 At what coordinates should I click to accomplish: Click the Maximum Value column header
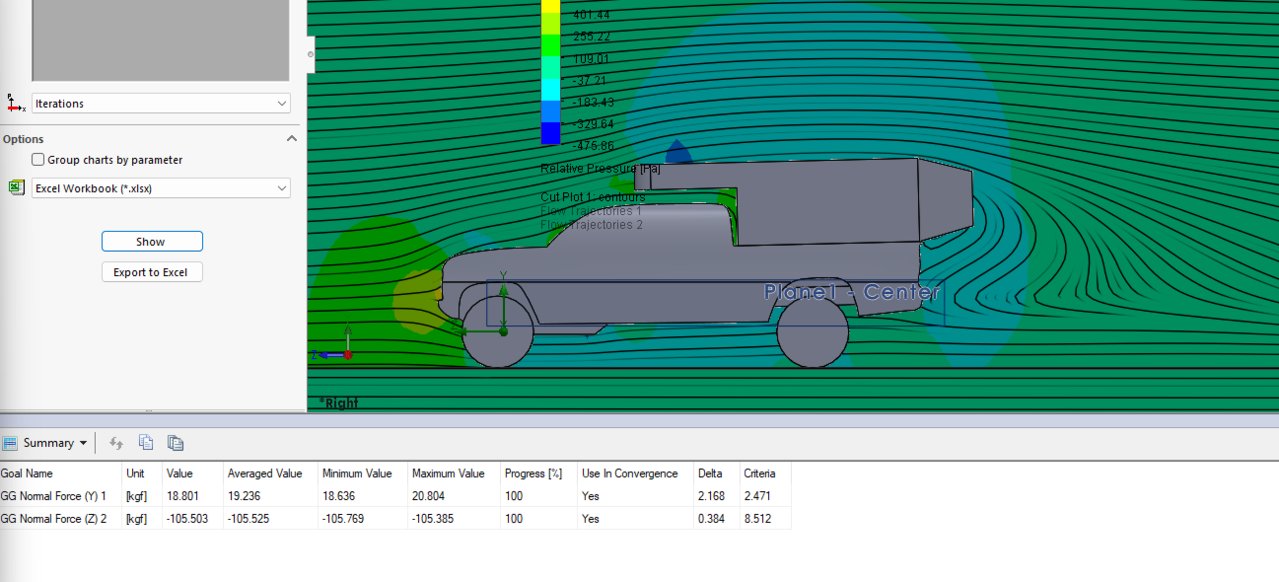click(448, 473)
